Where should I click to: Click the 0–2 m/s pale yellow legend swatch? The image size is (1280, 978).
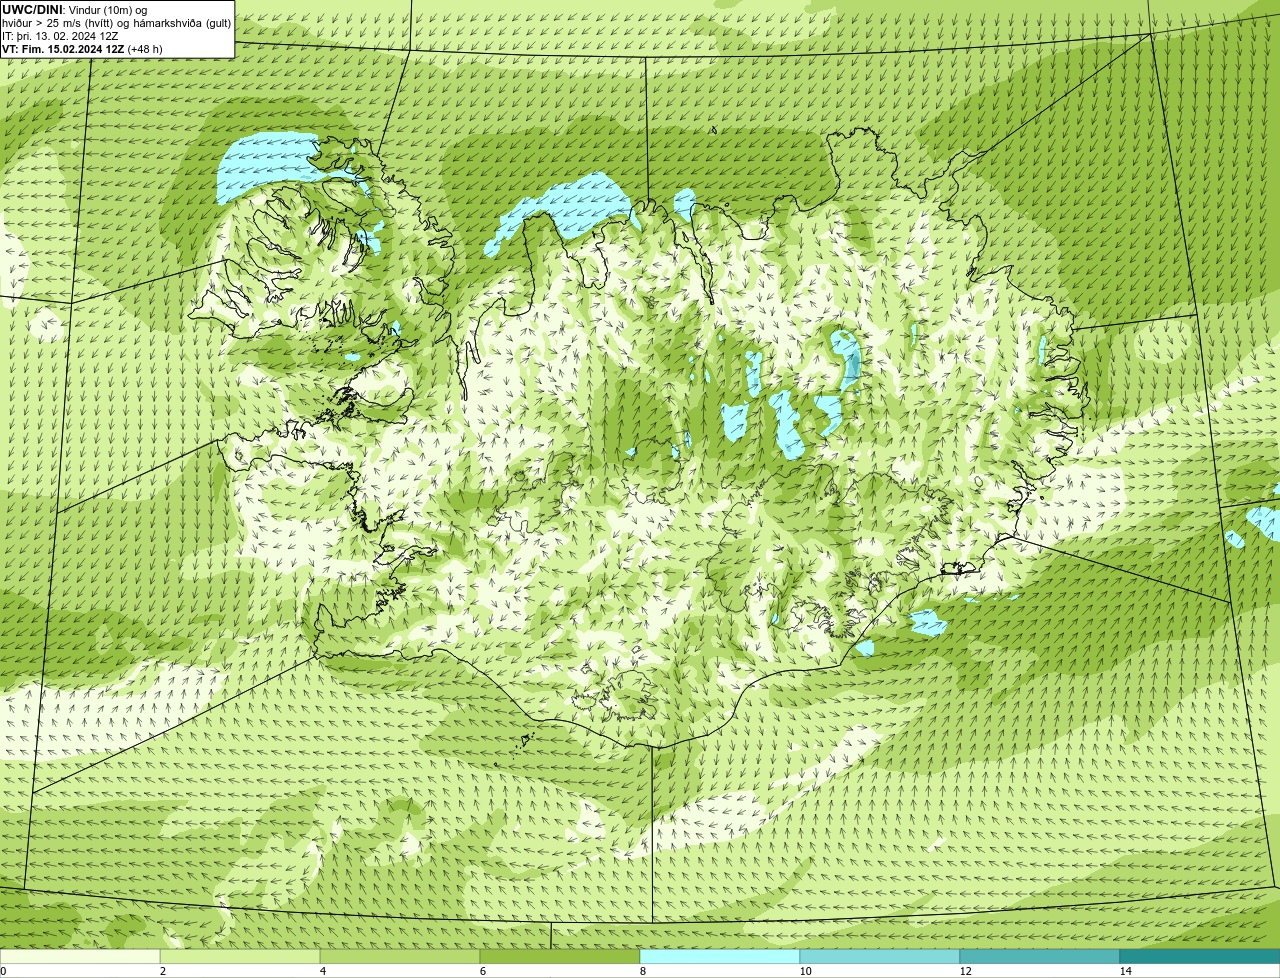[x=80, y=956]
